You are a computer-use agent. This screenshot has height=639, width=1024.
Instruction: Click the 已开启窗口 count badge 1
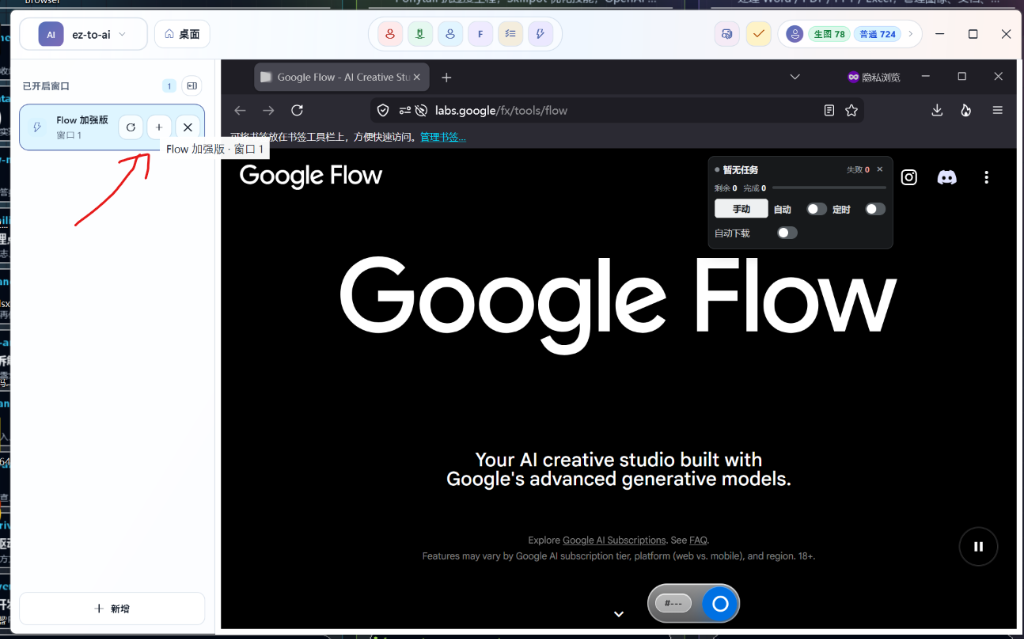pos(168,86)
